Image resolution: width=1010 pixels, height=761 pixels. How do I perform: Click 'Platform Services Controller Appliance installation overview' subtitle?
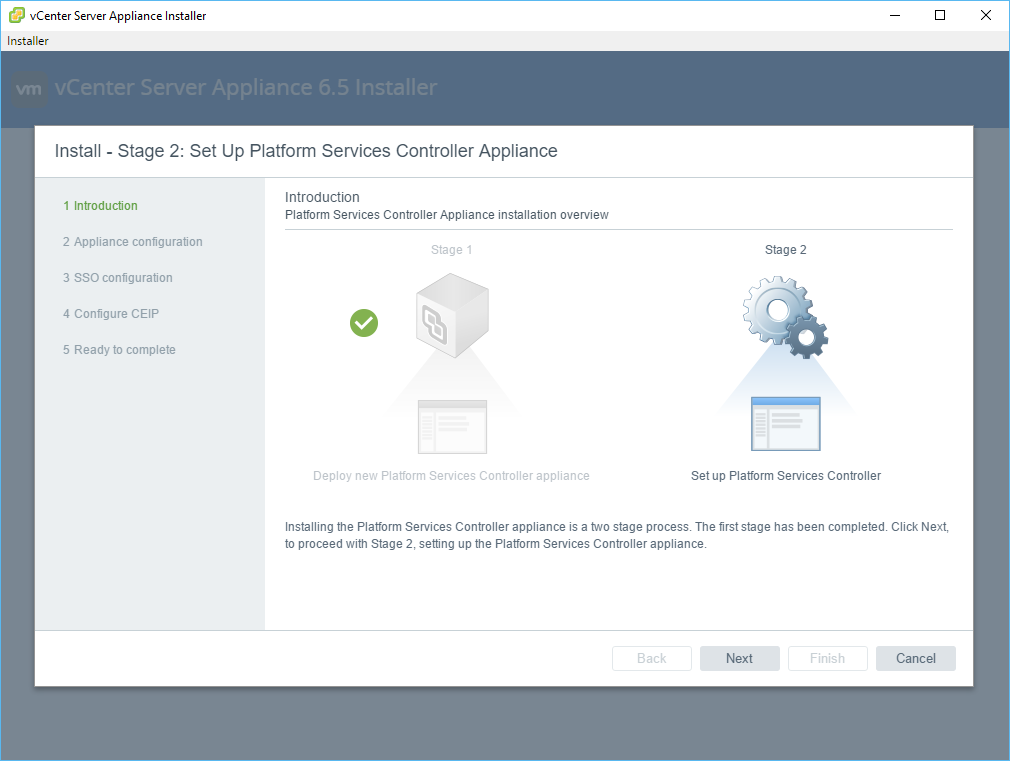(446, 215)
